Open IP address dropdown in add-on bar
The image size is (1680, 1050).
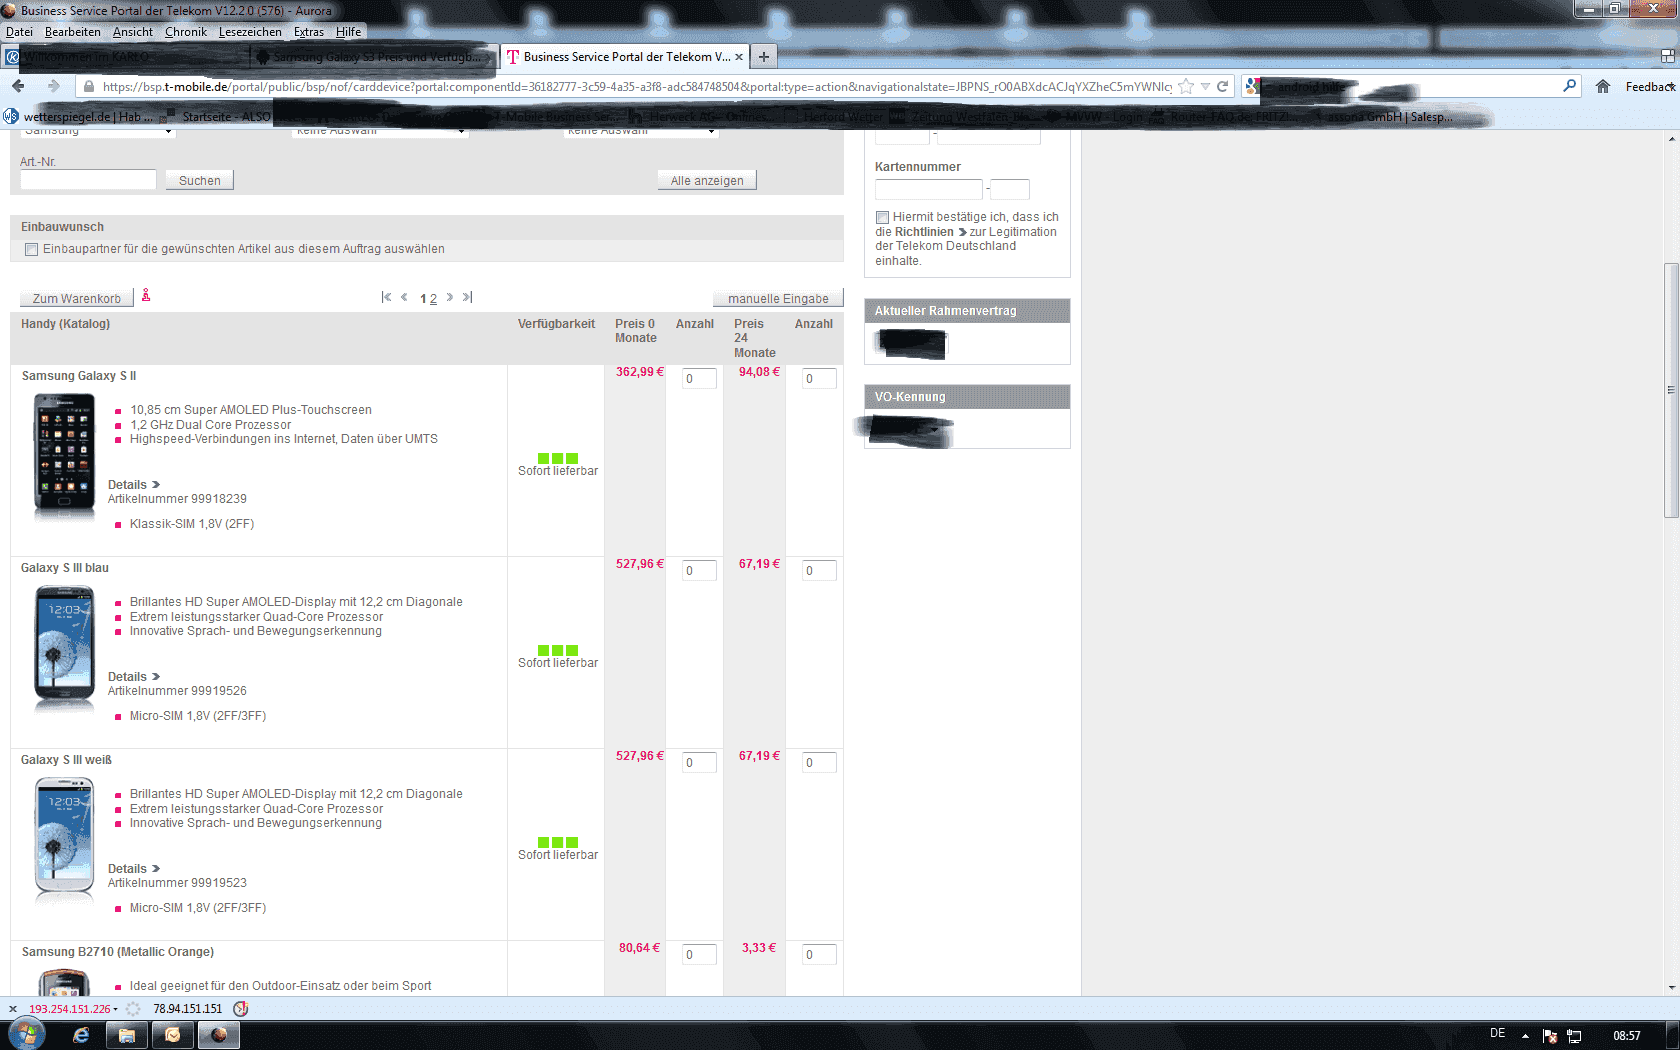pos(115,1009)
